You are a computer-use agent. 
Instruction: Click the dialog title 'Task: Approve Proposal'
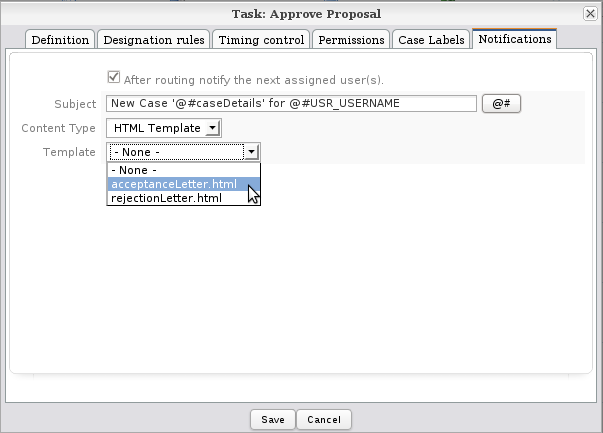pyautogui.click(x=301, y=13)
